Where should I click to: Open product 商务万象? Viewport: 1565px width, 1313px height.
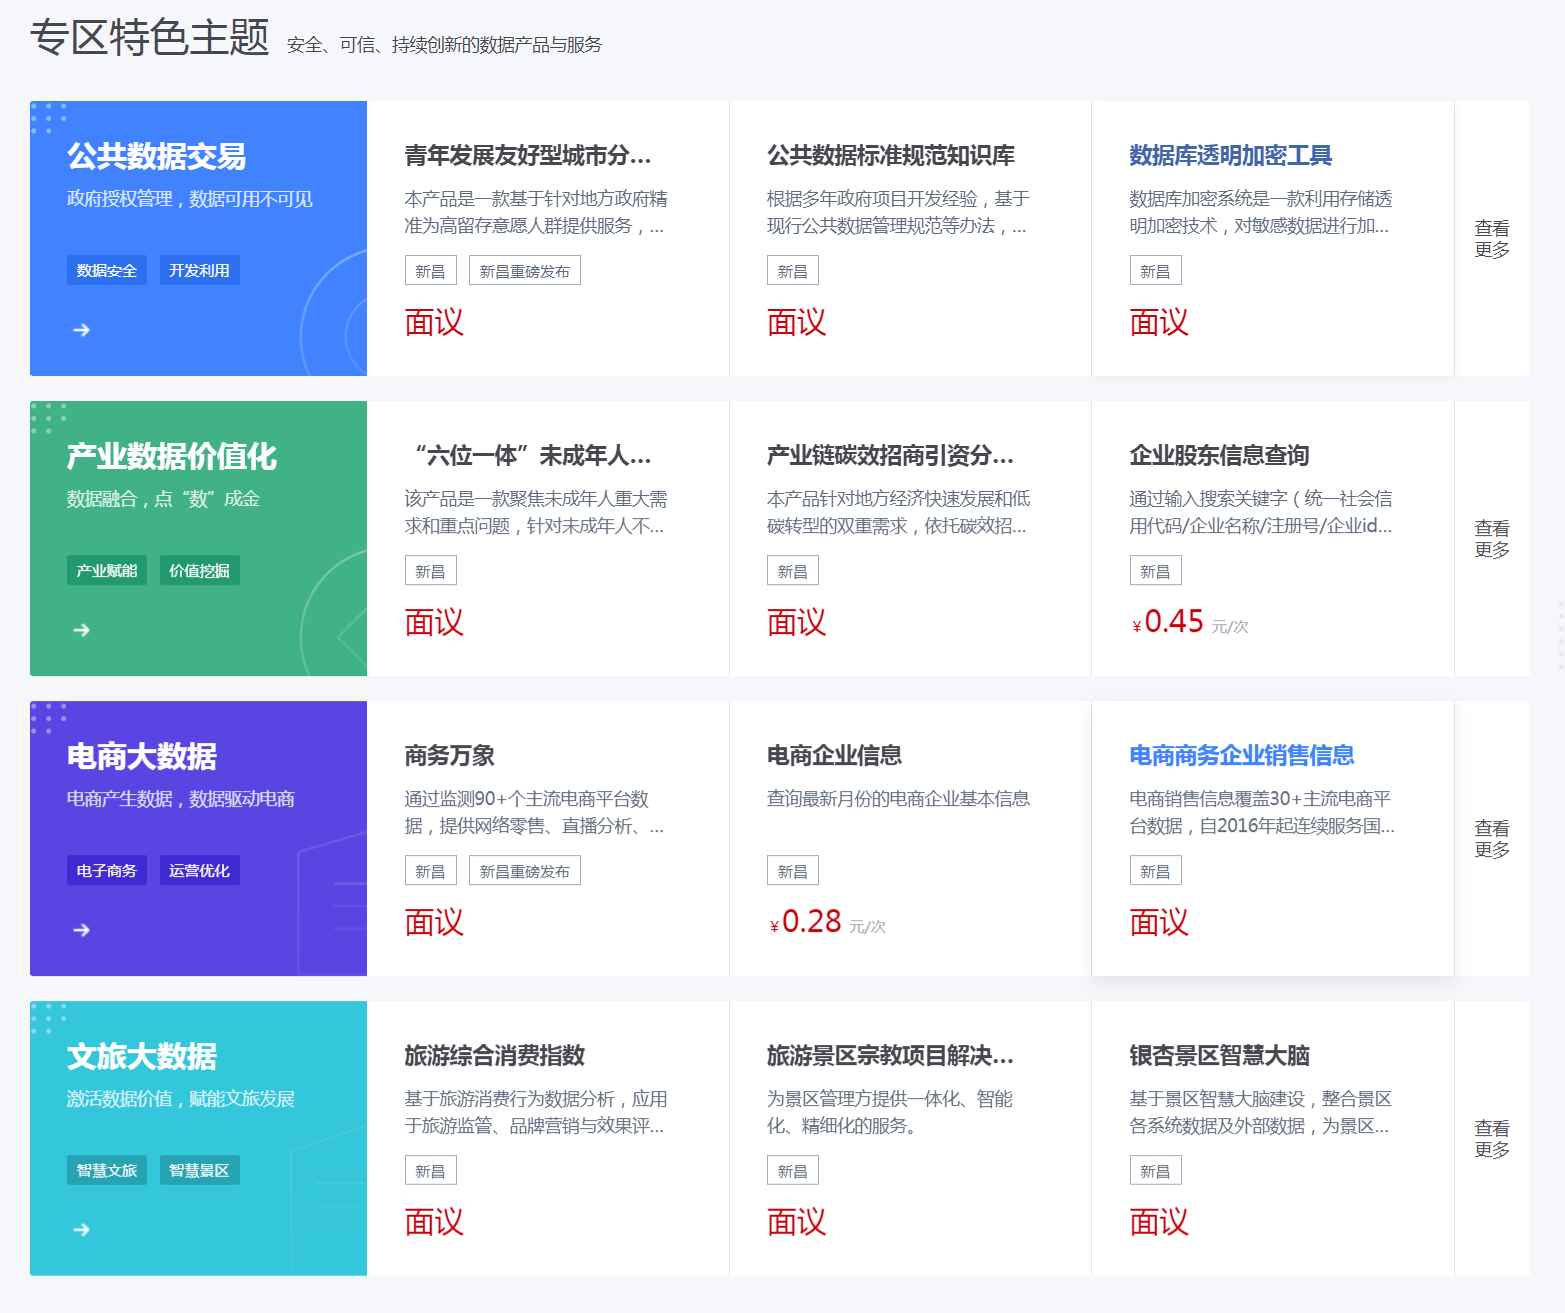[450, 756]
